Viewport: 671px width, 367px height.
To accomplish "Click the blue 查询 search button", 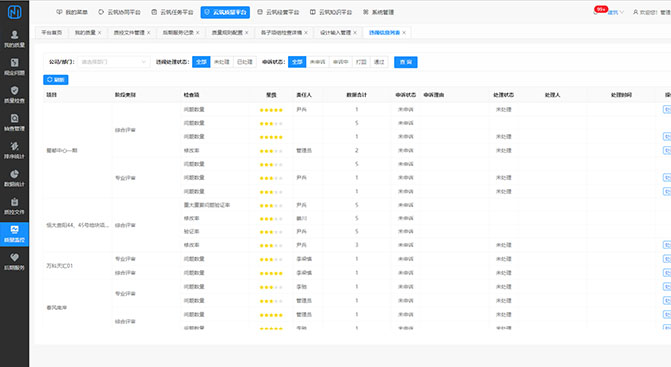I will point(406,62).
